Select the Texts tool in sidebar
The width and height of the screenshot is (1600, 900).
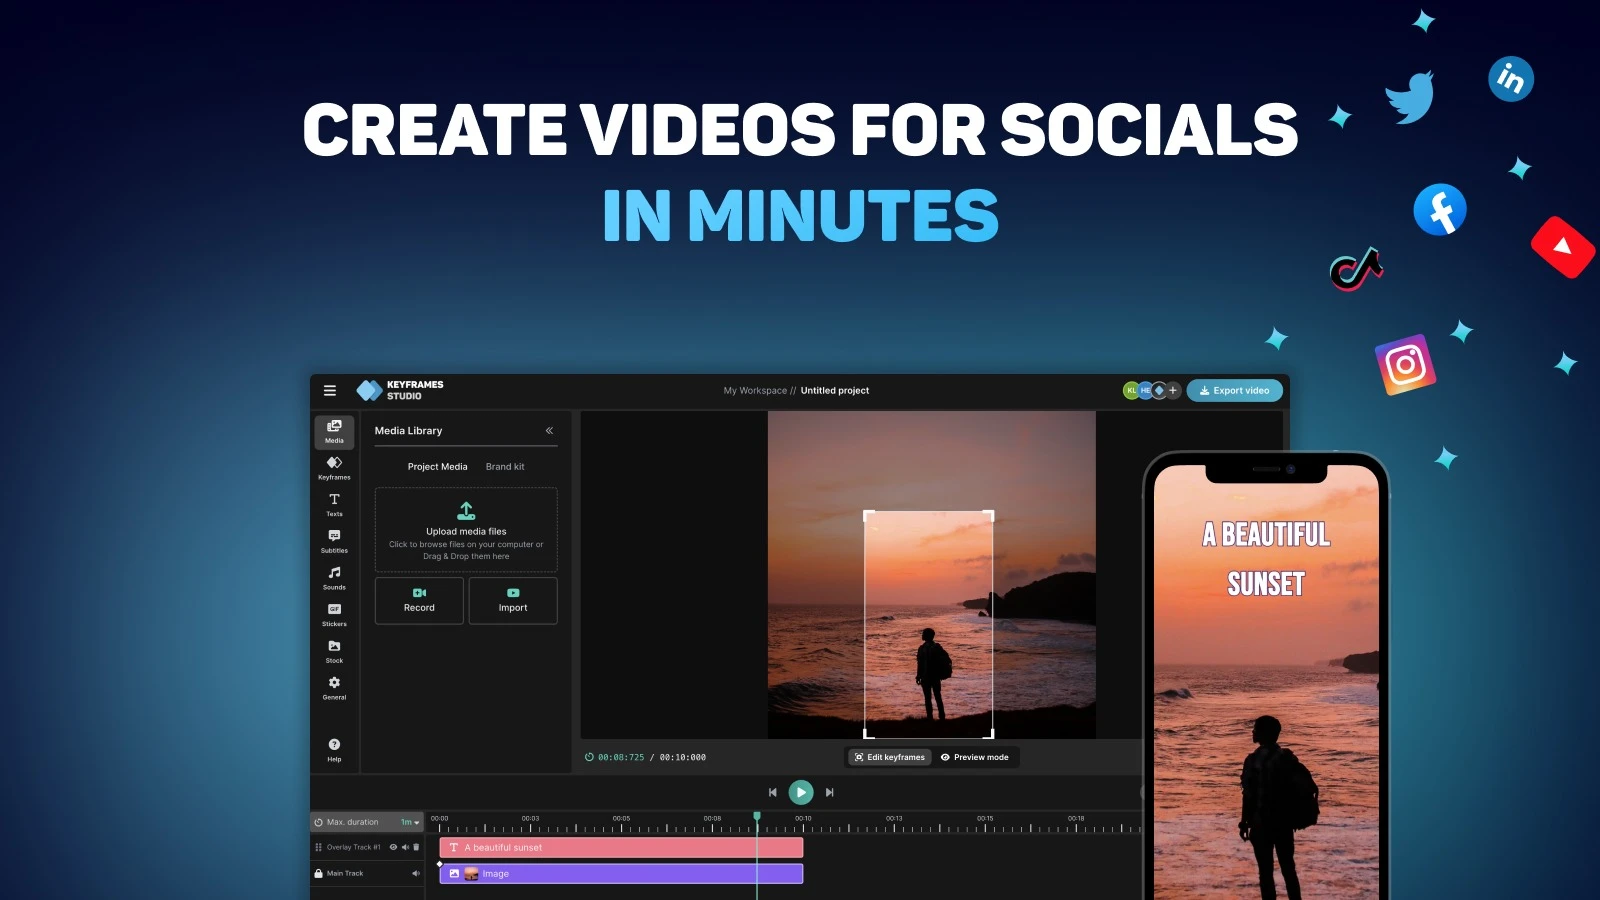[334, 504]
